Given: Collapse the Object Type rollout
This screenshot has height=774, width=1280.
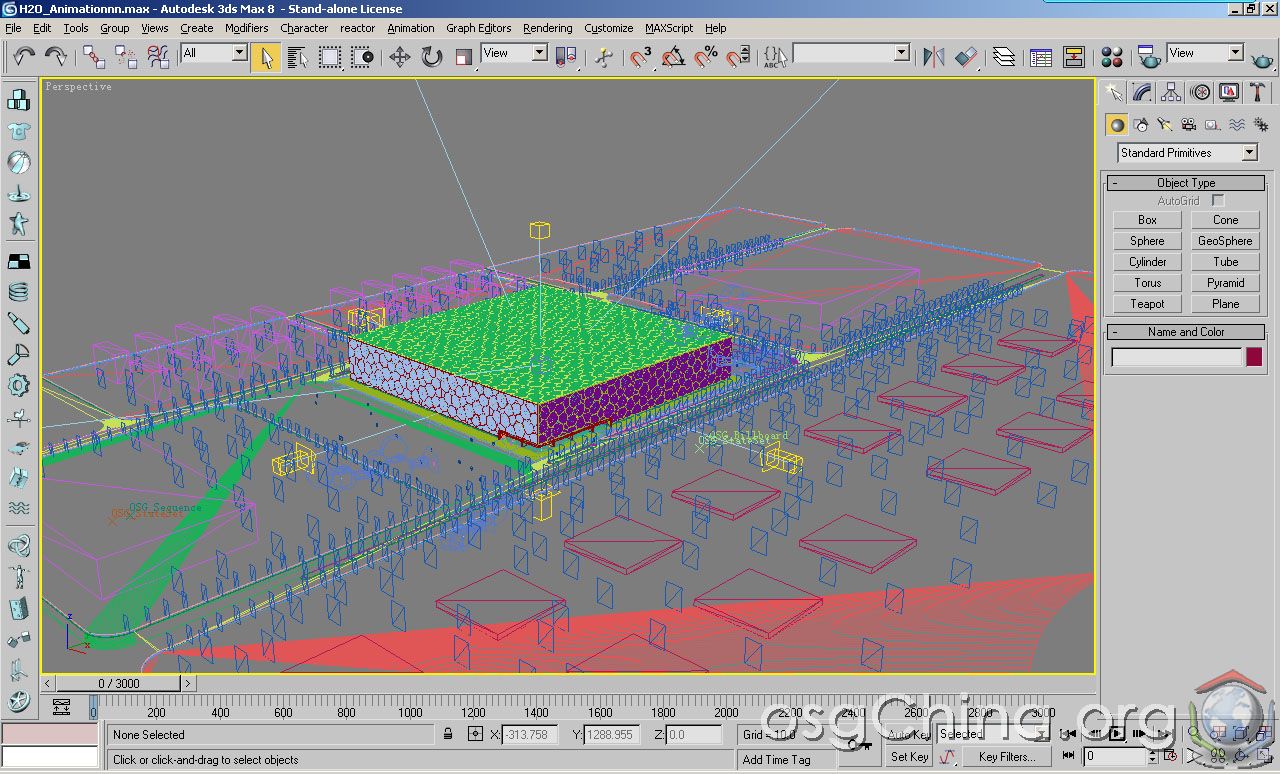Looking at the screenshot, I should (x=1186, y=183).
